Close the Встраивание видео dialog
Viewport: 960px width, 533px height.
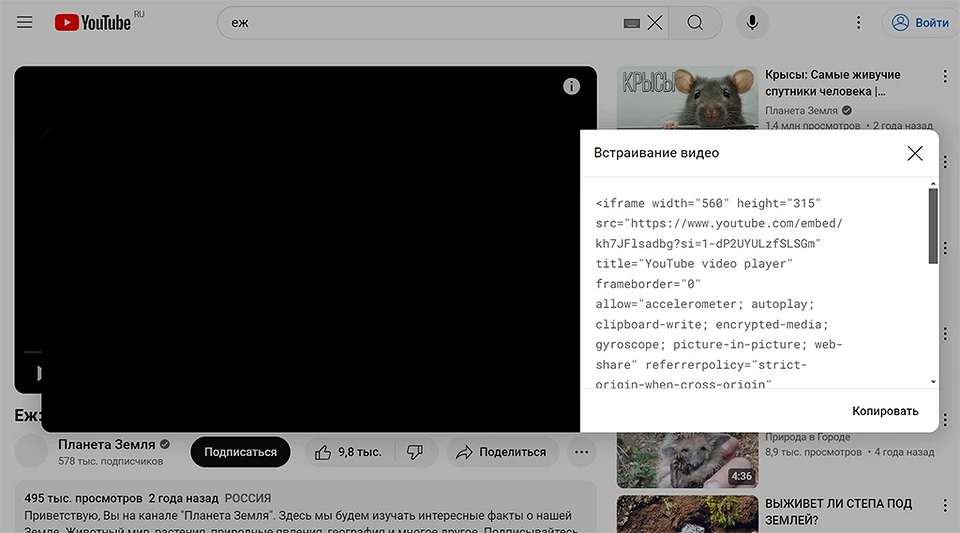(x=915, y=153)
